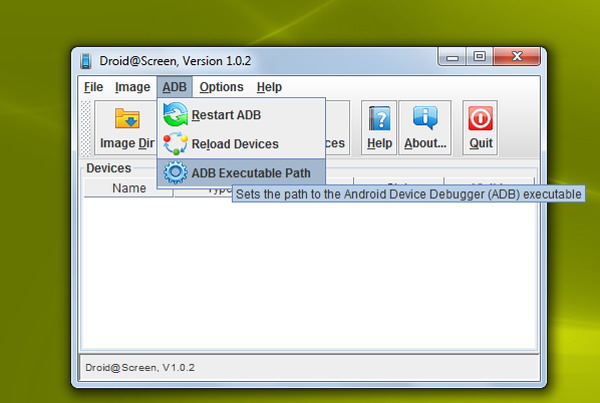This screenshot has height=403, width=600.
Task: Click the Name column header
Action: click(129, 188)
